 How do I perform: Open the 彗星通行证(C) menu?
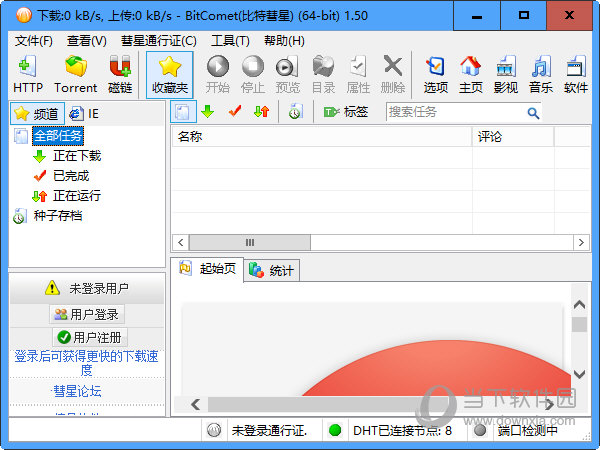click(158, 41)
